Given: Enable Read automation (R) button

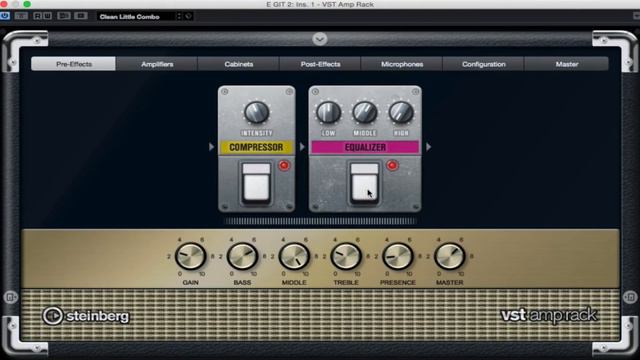Looking at the screenshot, I should [38, 16].
